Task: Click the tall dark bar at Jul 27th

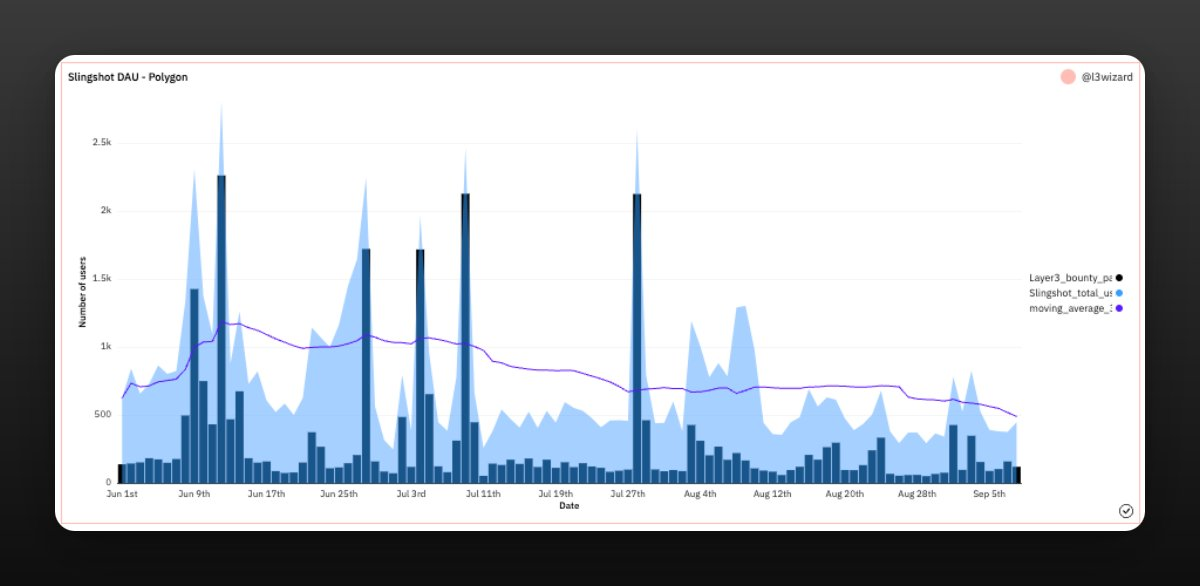Action: [x=637, y=338]
